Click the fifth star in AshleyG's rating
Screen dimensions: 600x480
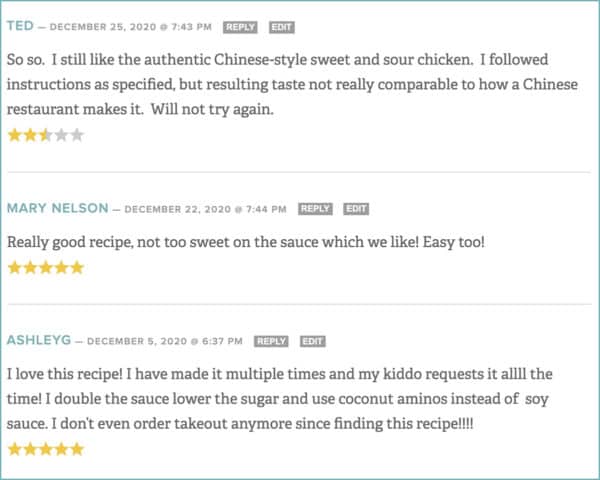tap(77, 449)
